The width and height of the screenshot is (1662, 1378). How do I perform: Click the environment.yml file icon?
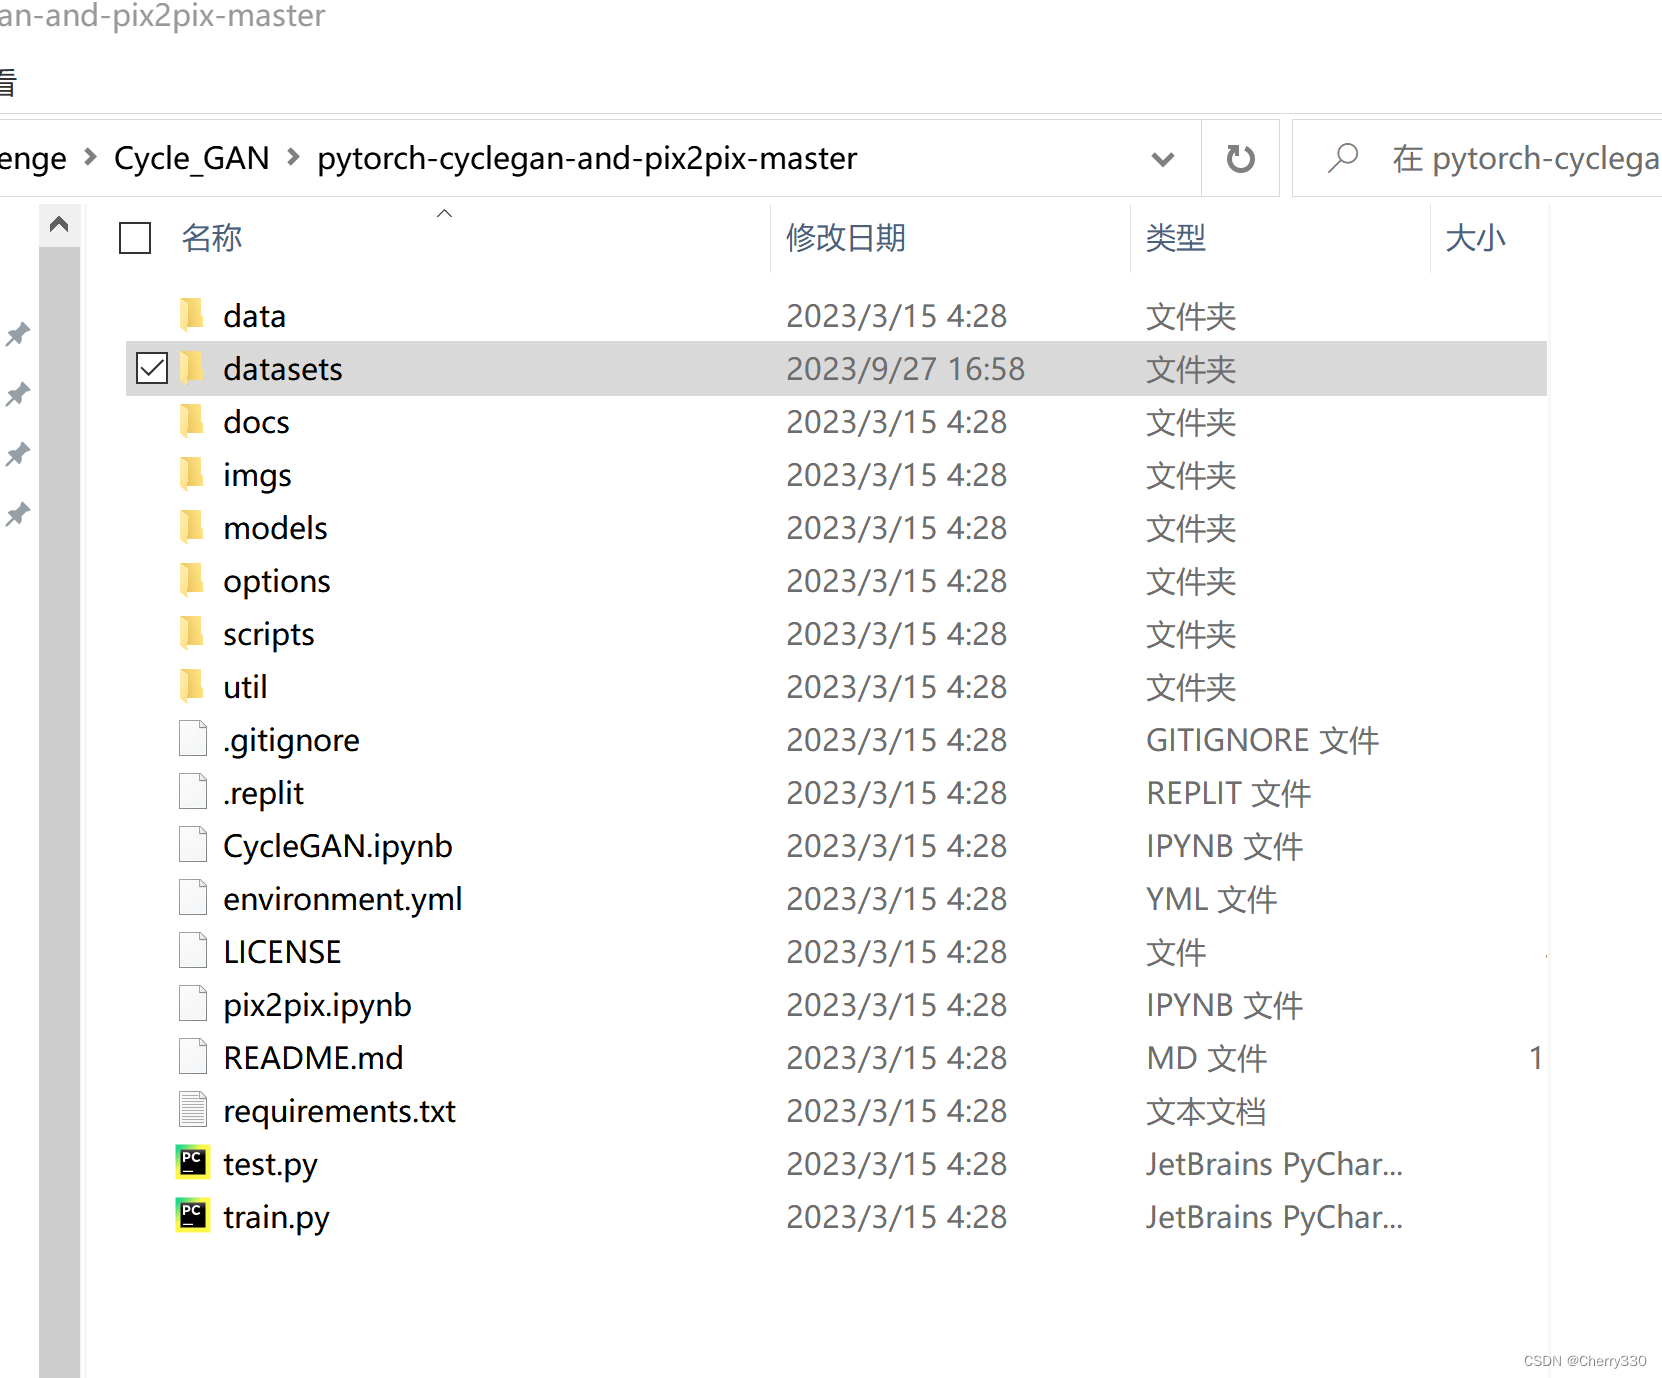[193, 898]
